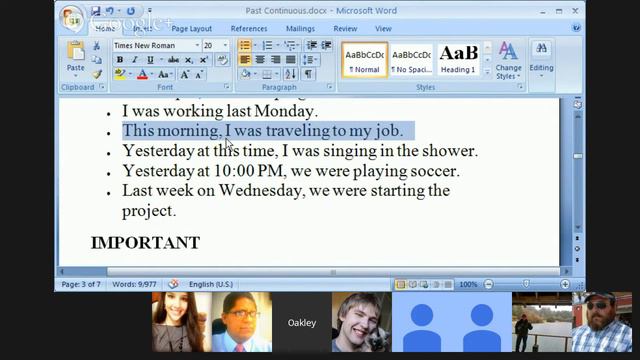Toggle Show/Hide paragraph marks

click(x=309, y=74)
